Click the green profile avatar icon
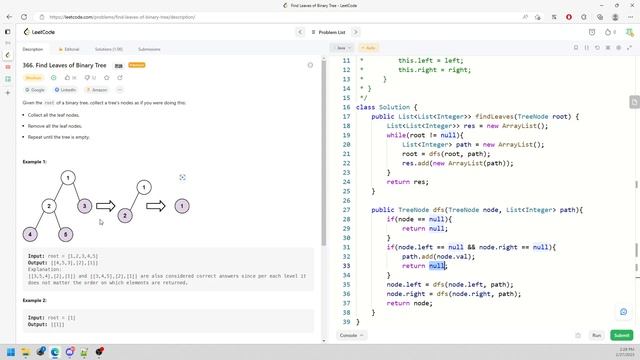The image size is (640, 360). coord(630,32)
